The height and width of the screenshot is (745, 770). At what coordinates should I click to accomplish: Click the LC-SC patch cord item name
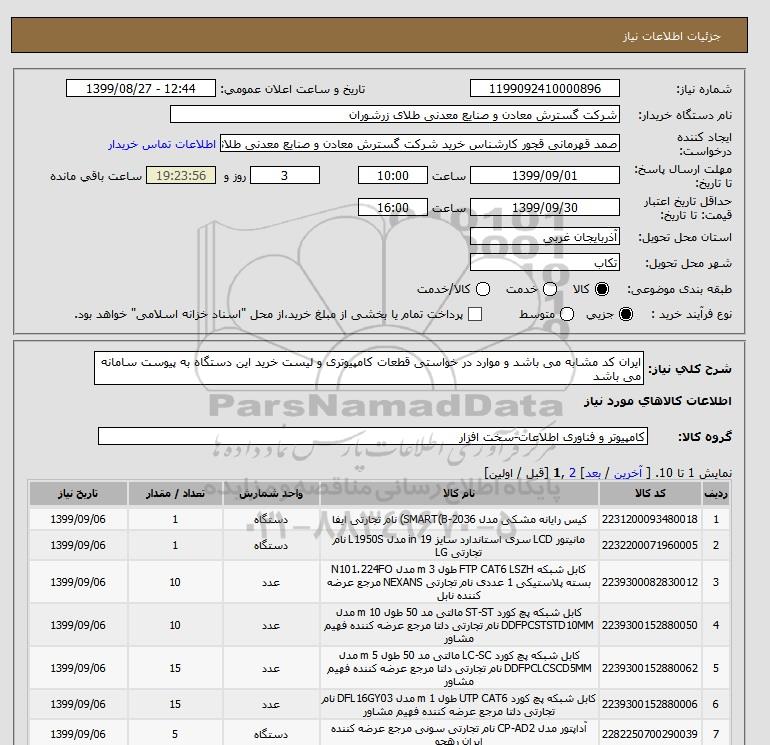click(x=459, y=668)
